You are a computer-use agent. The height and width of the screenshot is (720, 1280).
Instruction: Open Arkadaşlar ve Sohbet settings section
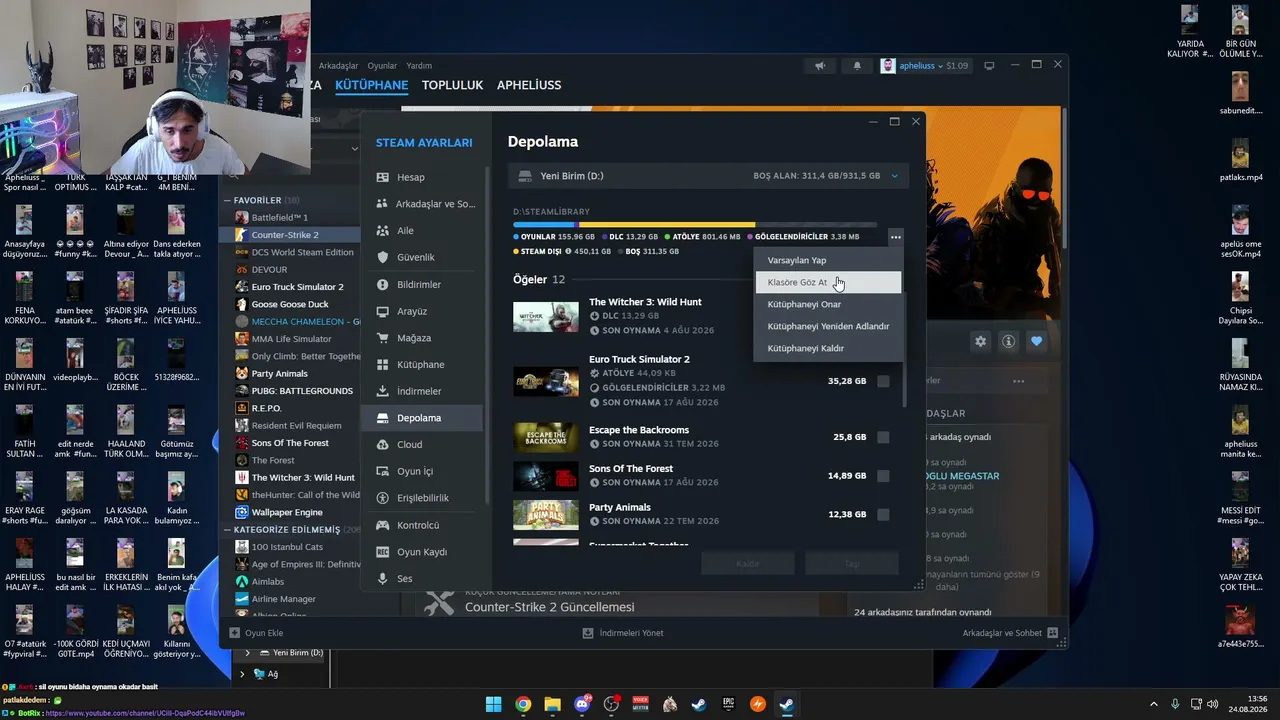[x=422, y=204]
